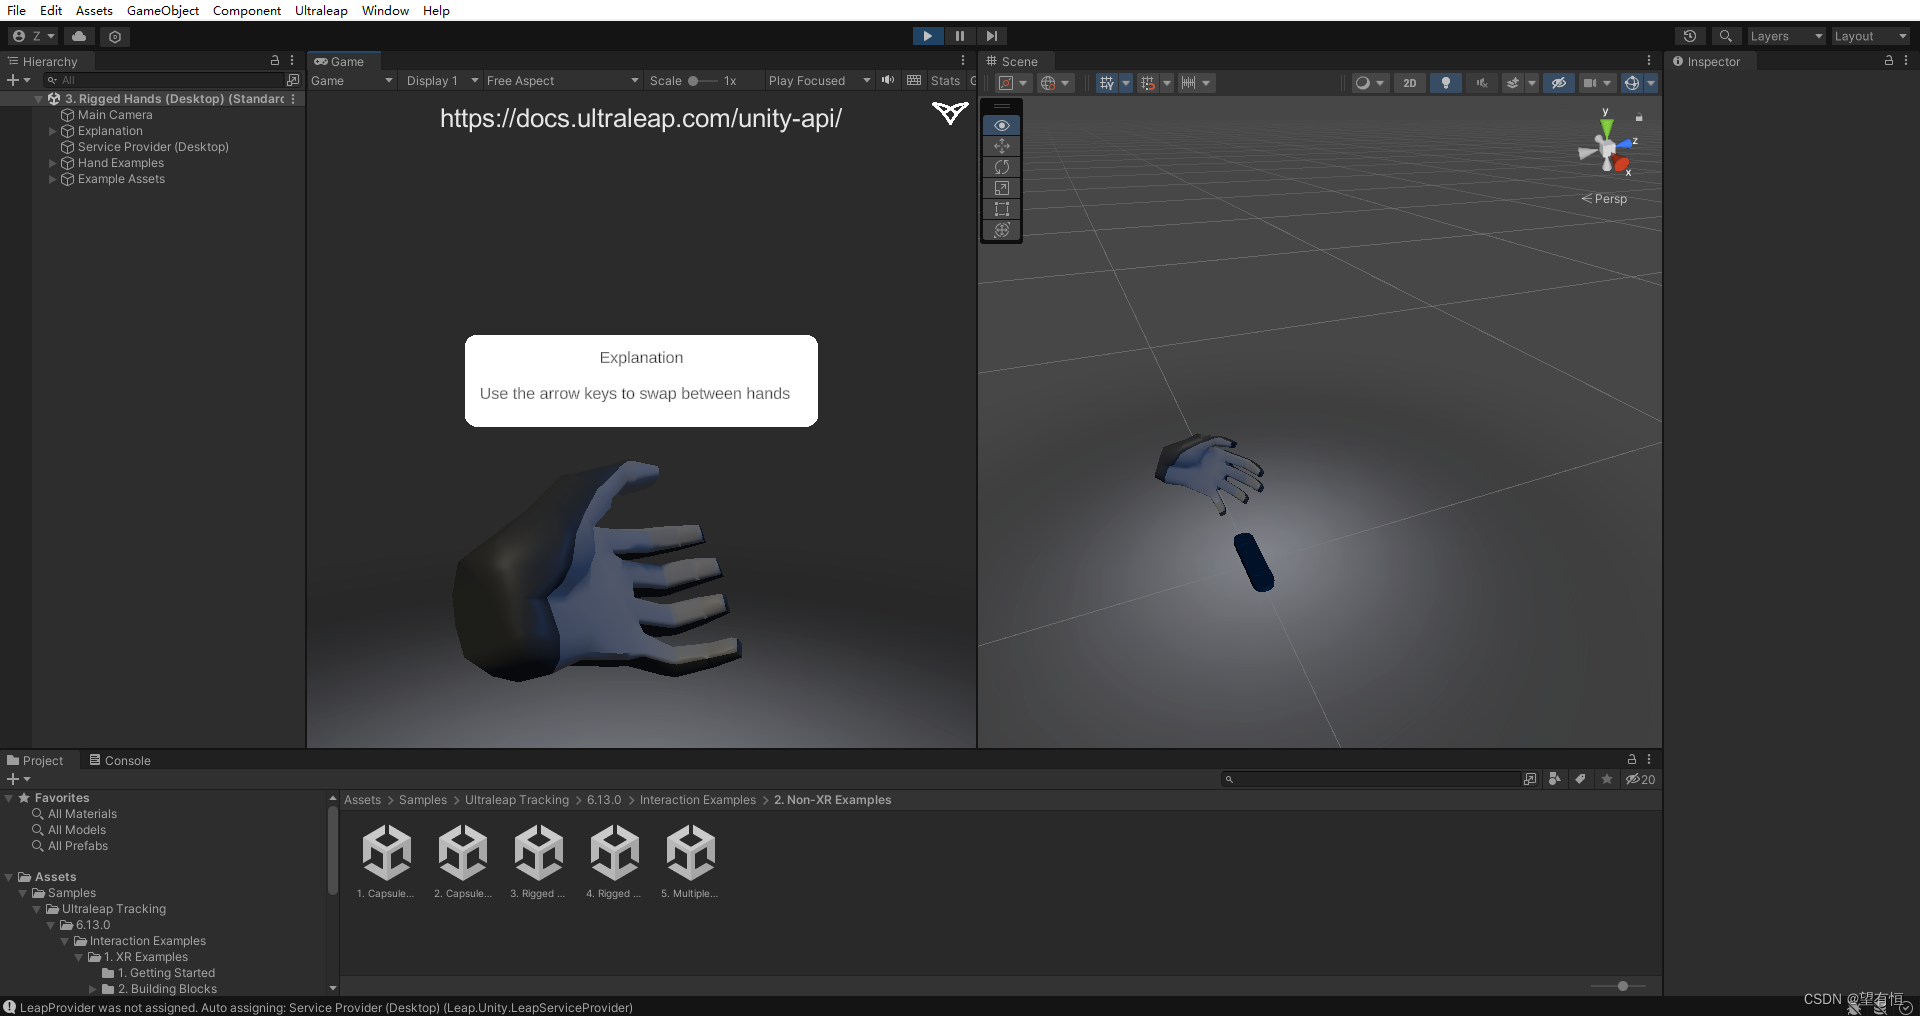This screenshot has height=1016, width=1920.
Task: Lock the Inspector panel
Action: (x=1889, y=61)
